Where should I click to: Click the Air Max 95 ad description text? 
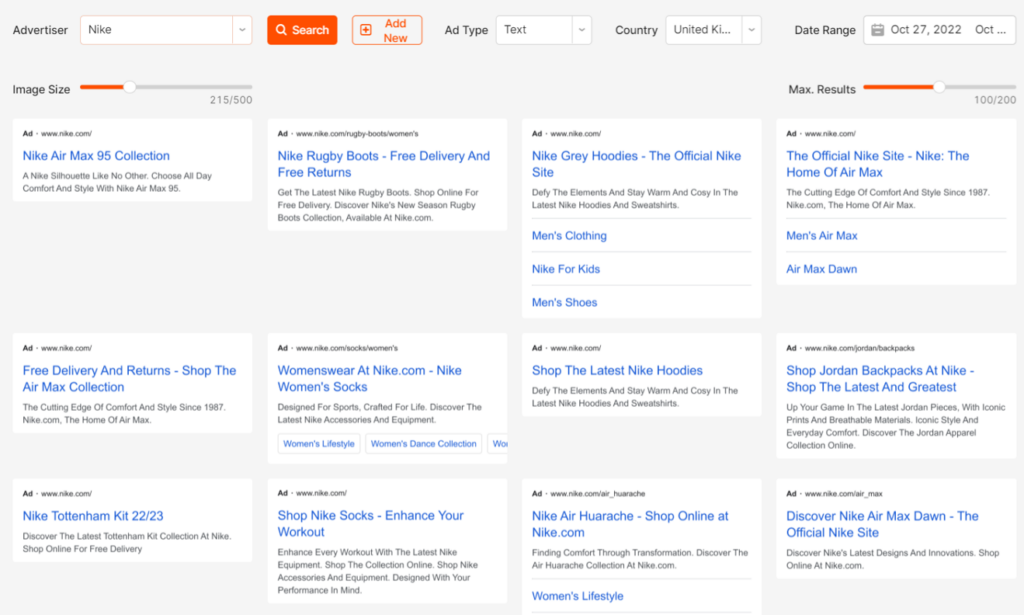[x=118, y=182]
